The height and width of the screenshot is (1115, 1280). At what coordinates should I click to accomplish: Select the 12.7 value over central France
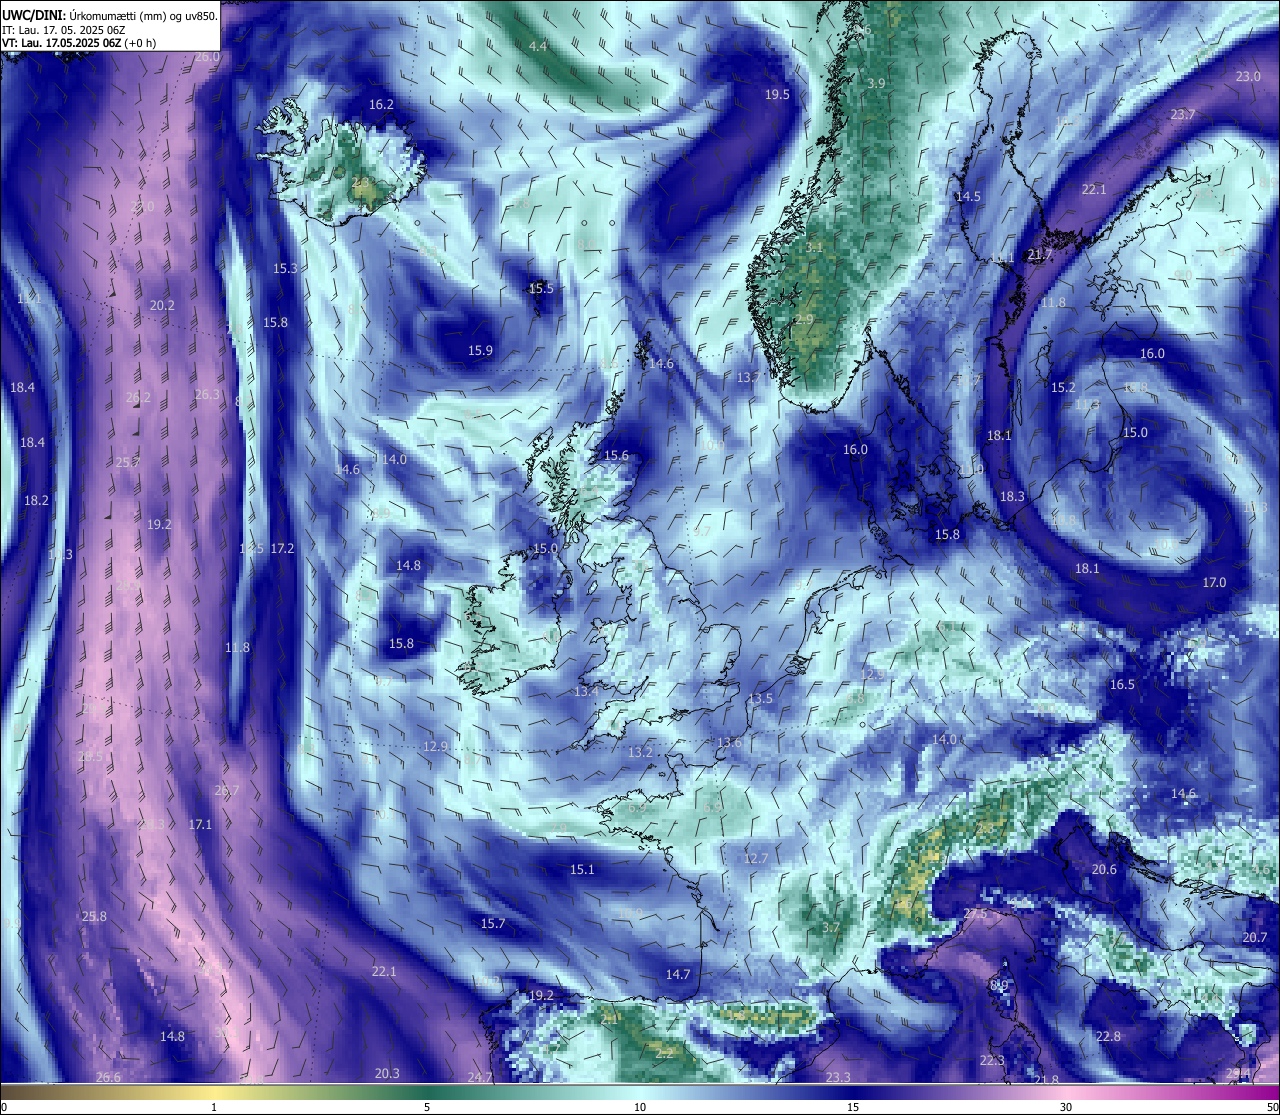click(756, 858)
